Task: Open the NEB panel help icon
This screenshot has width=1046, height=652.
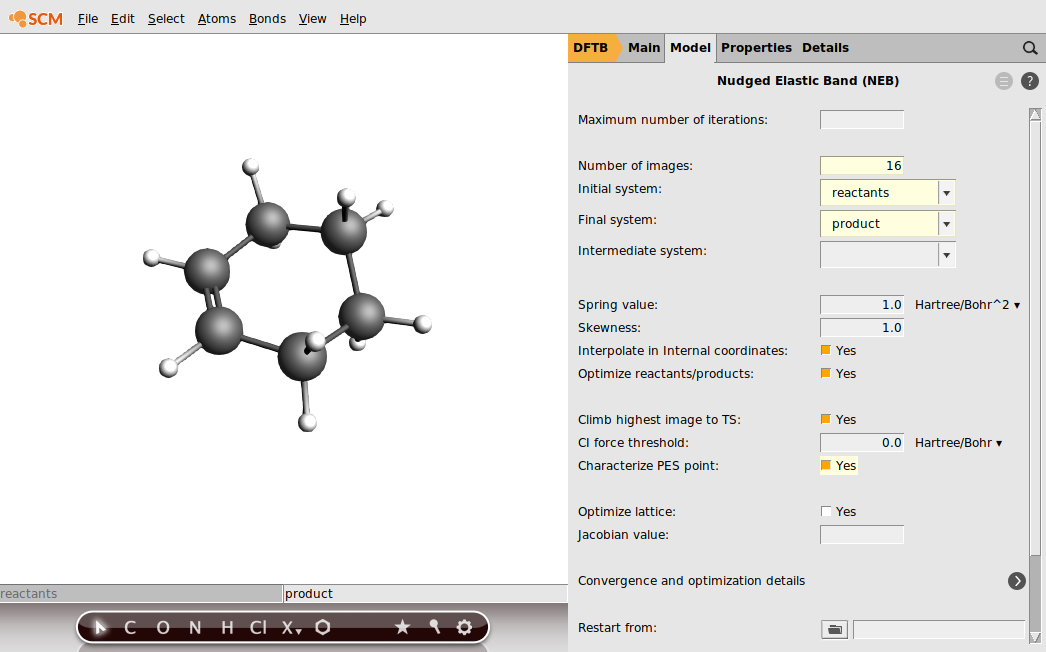Action: [1030, 81]
